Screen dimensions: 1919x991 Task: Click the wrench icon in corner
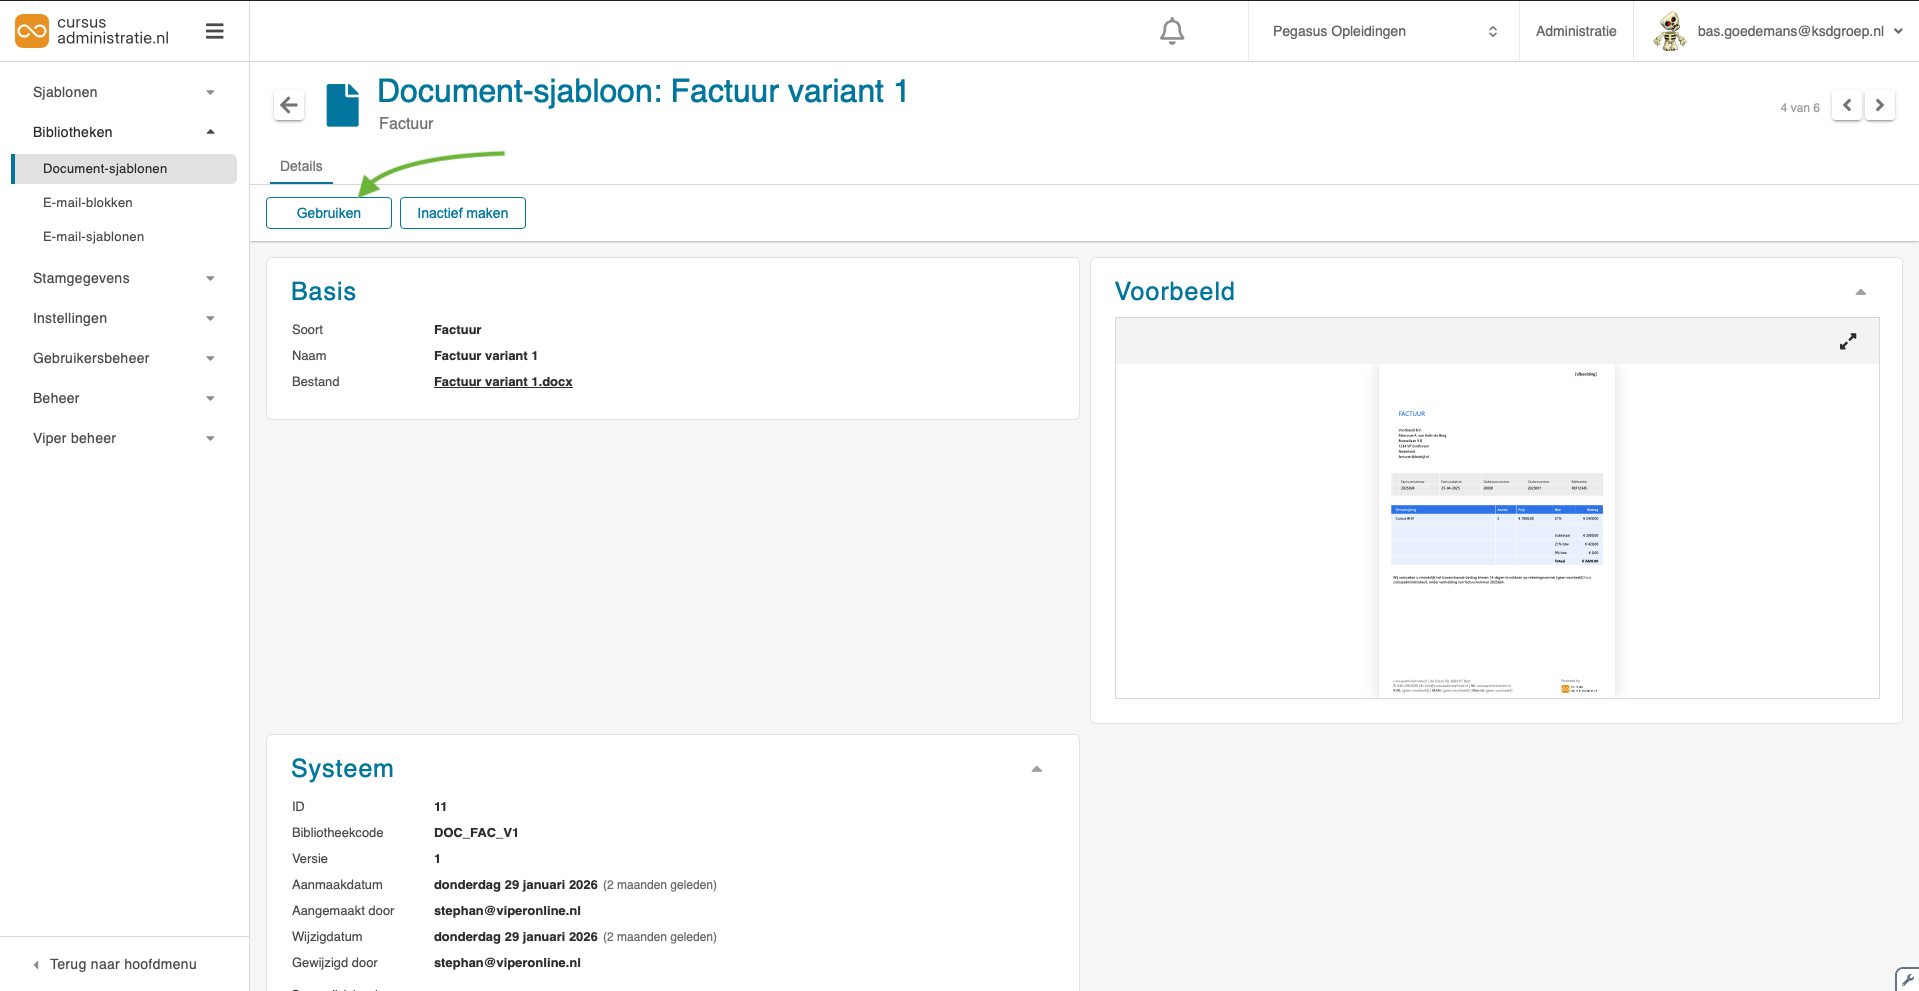[x=1907, y=980]
